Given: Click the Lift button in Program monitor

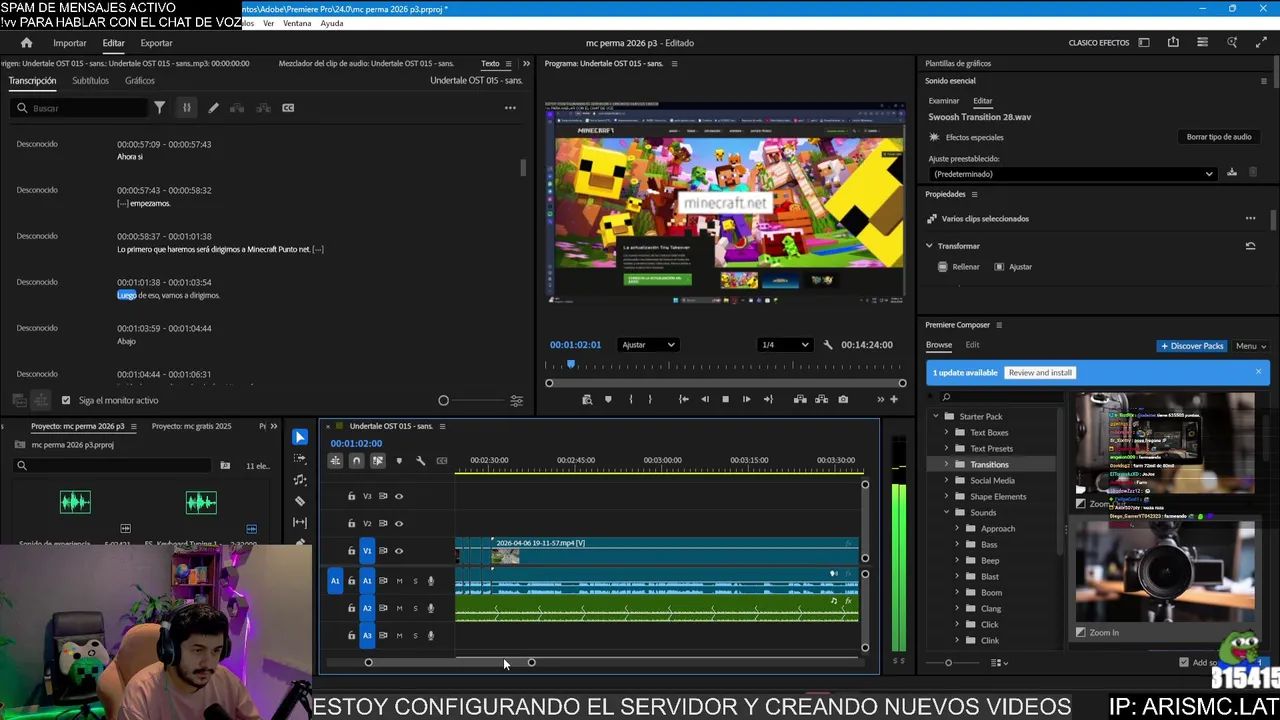Looking at the screenshot, I should pyautogui.click(x=800, y=399).
